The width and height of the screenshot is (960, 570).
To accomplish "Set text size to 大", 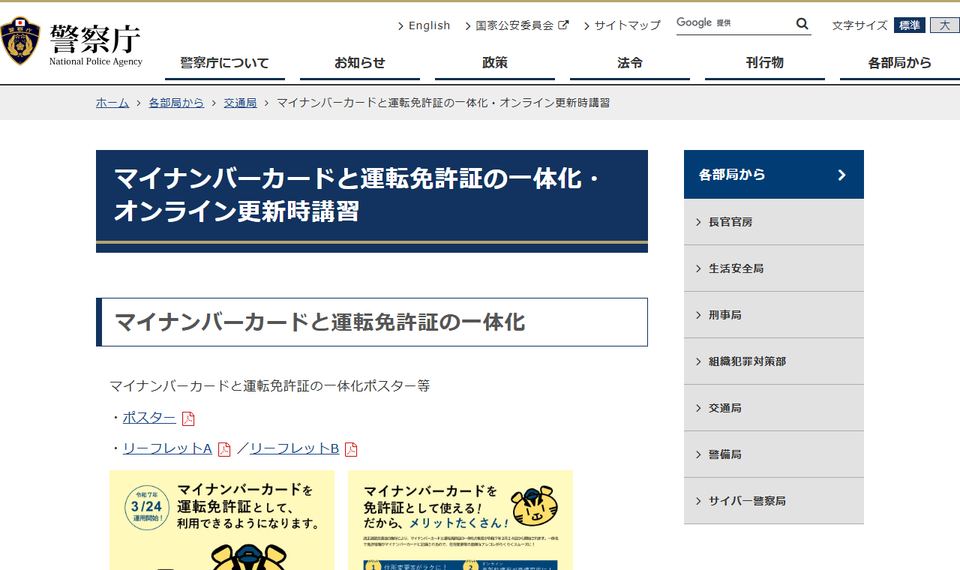I will click(x=945, y=25).
